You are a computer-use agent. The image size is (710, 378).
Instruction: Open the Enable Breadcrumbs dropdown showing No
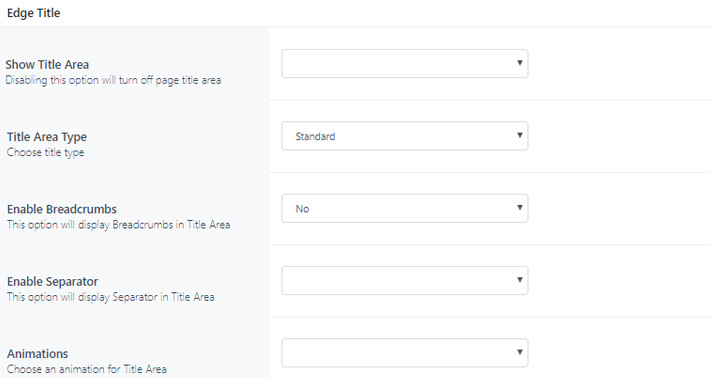coord(405,208)
